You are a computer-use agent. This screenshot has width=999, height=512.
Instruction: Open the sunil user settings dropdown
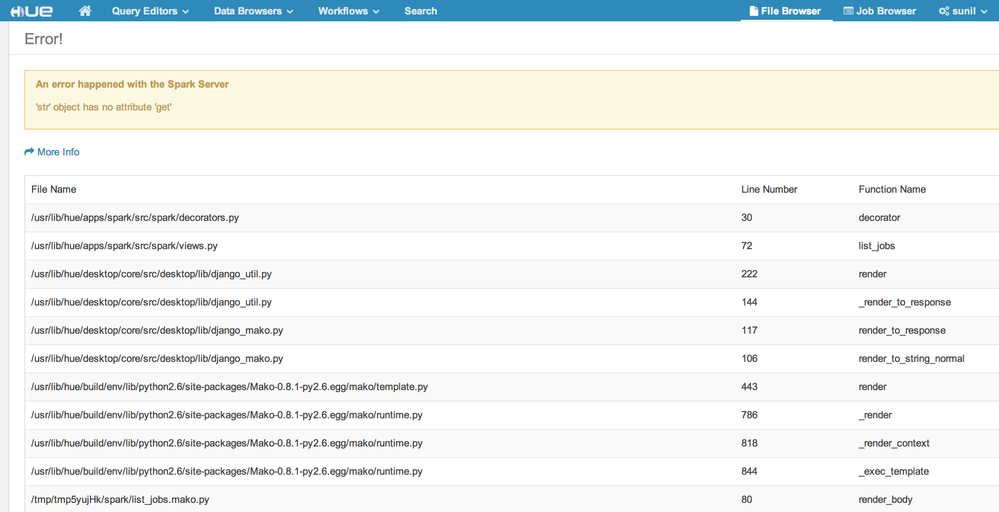coord(963,11)
